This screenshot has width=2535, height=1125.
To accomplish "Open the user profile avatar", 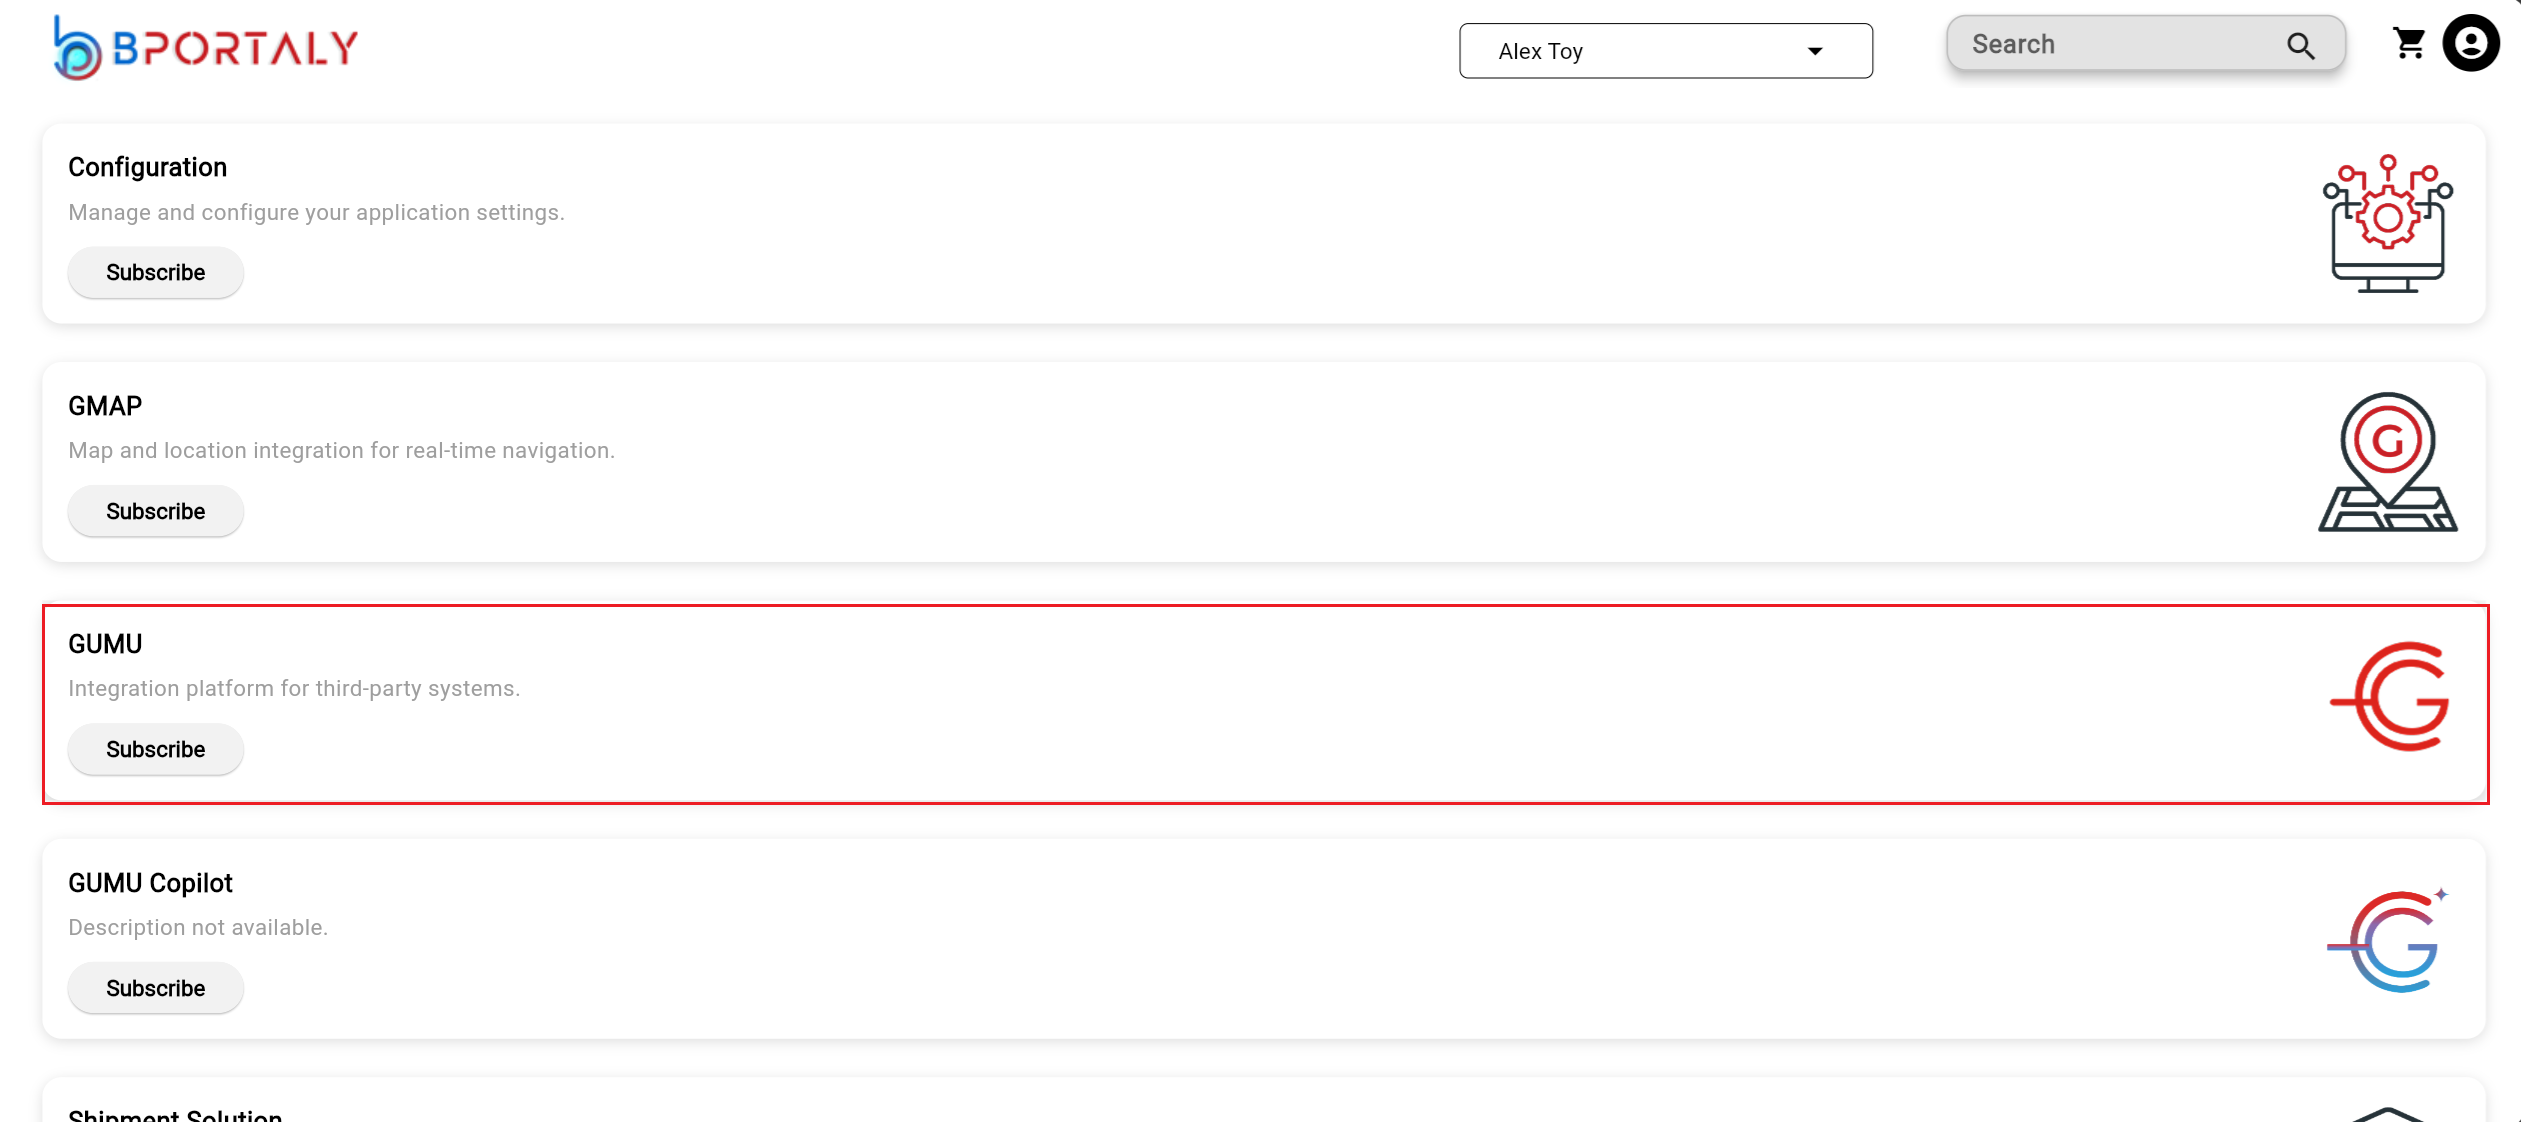I will [x=2470, y=44].
